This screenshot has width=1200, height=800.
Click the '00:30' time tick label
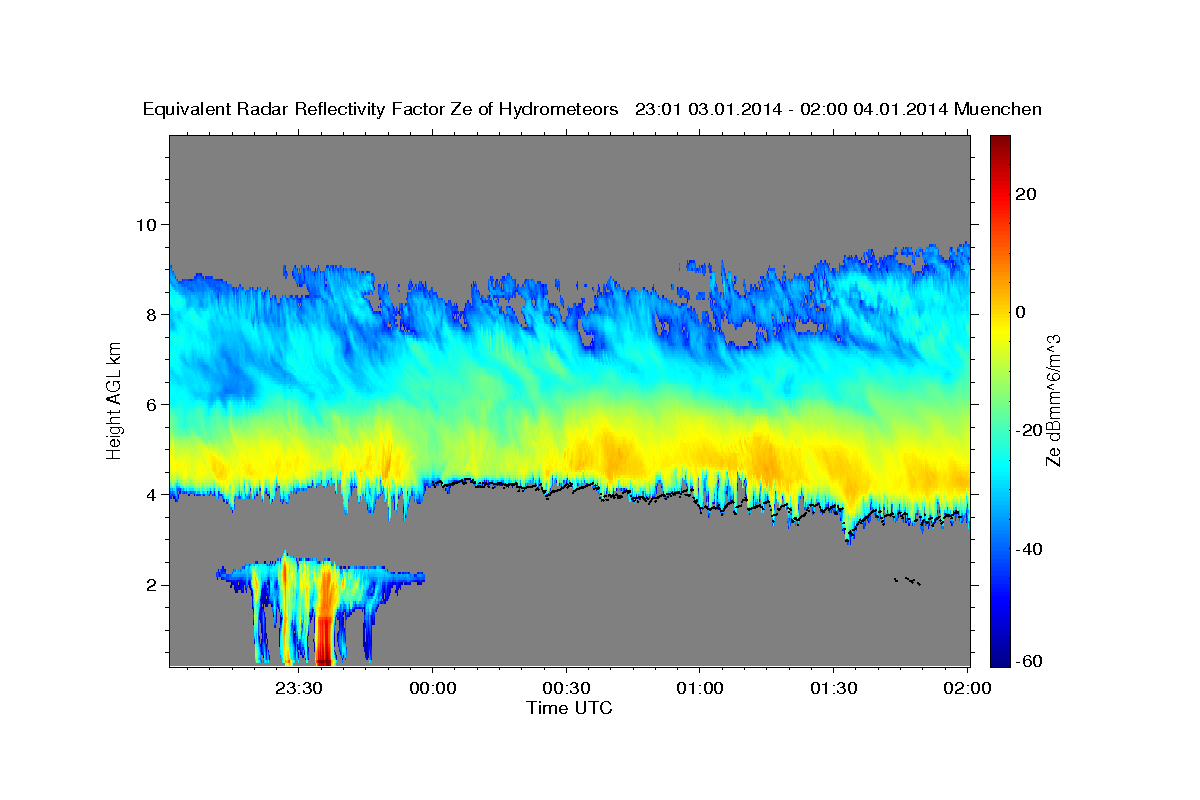click(x=567, y=688)
